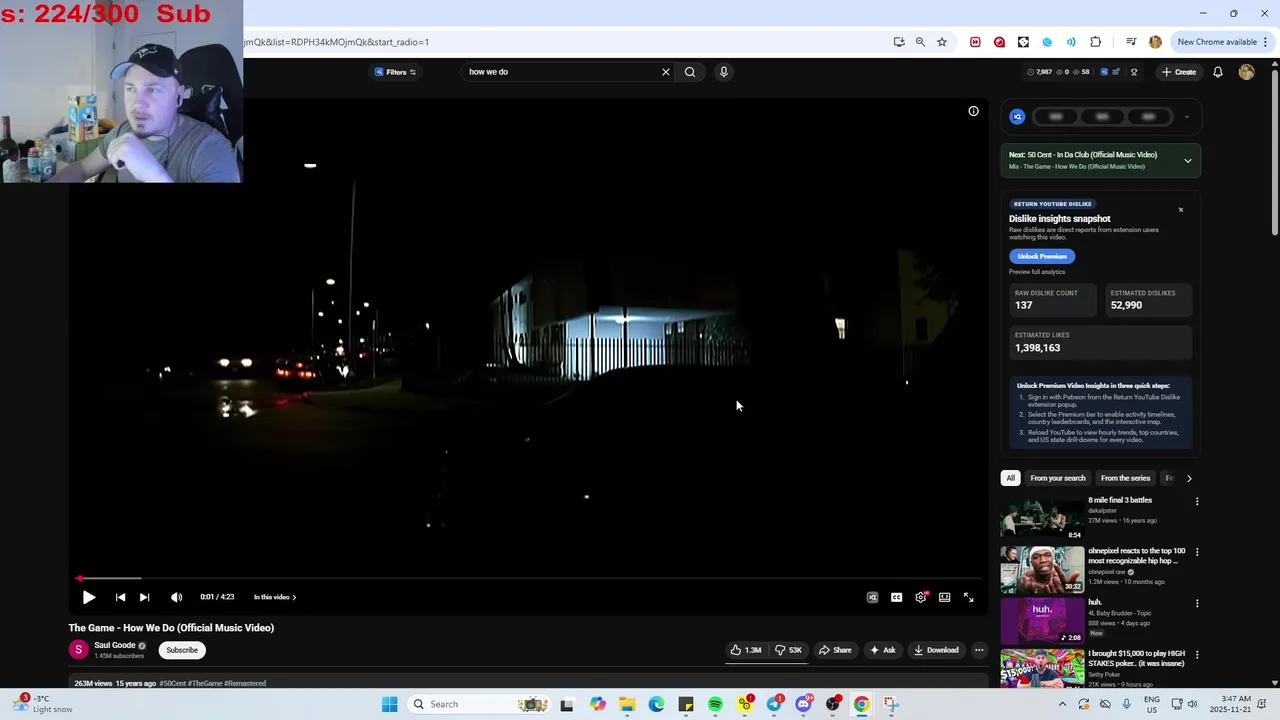Open "8 mile final 3 battles" thumbnail
The width and height of the screenshot is (1280, 720).
(1042, 518)
